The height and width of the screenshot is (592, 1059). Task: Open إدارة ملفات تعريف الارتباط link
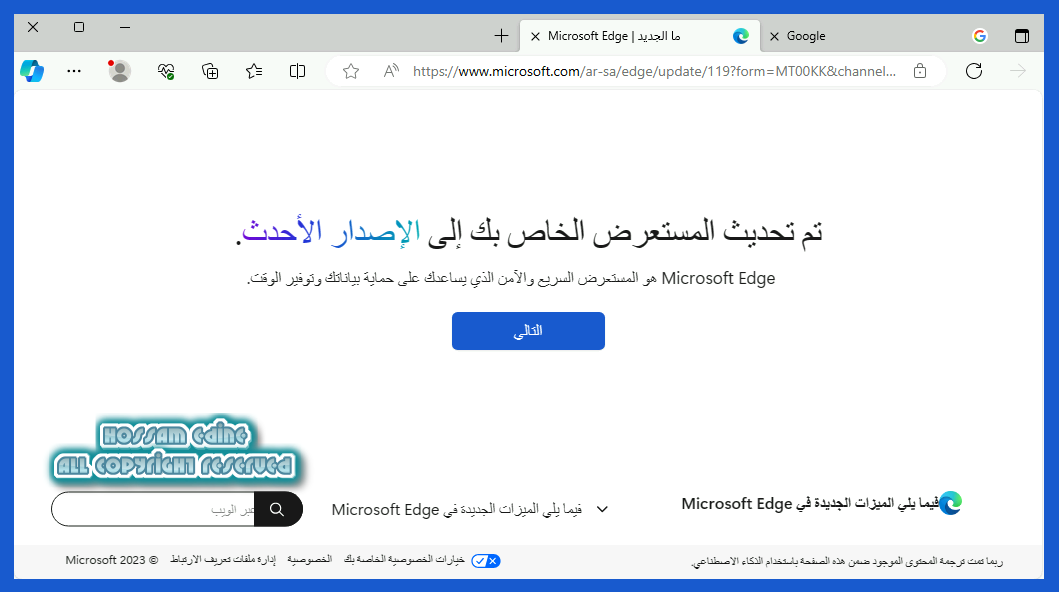tap(223, 560)
